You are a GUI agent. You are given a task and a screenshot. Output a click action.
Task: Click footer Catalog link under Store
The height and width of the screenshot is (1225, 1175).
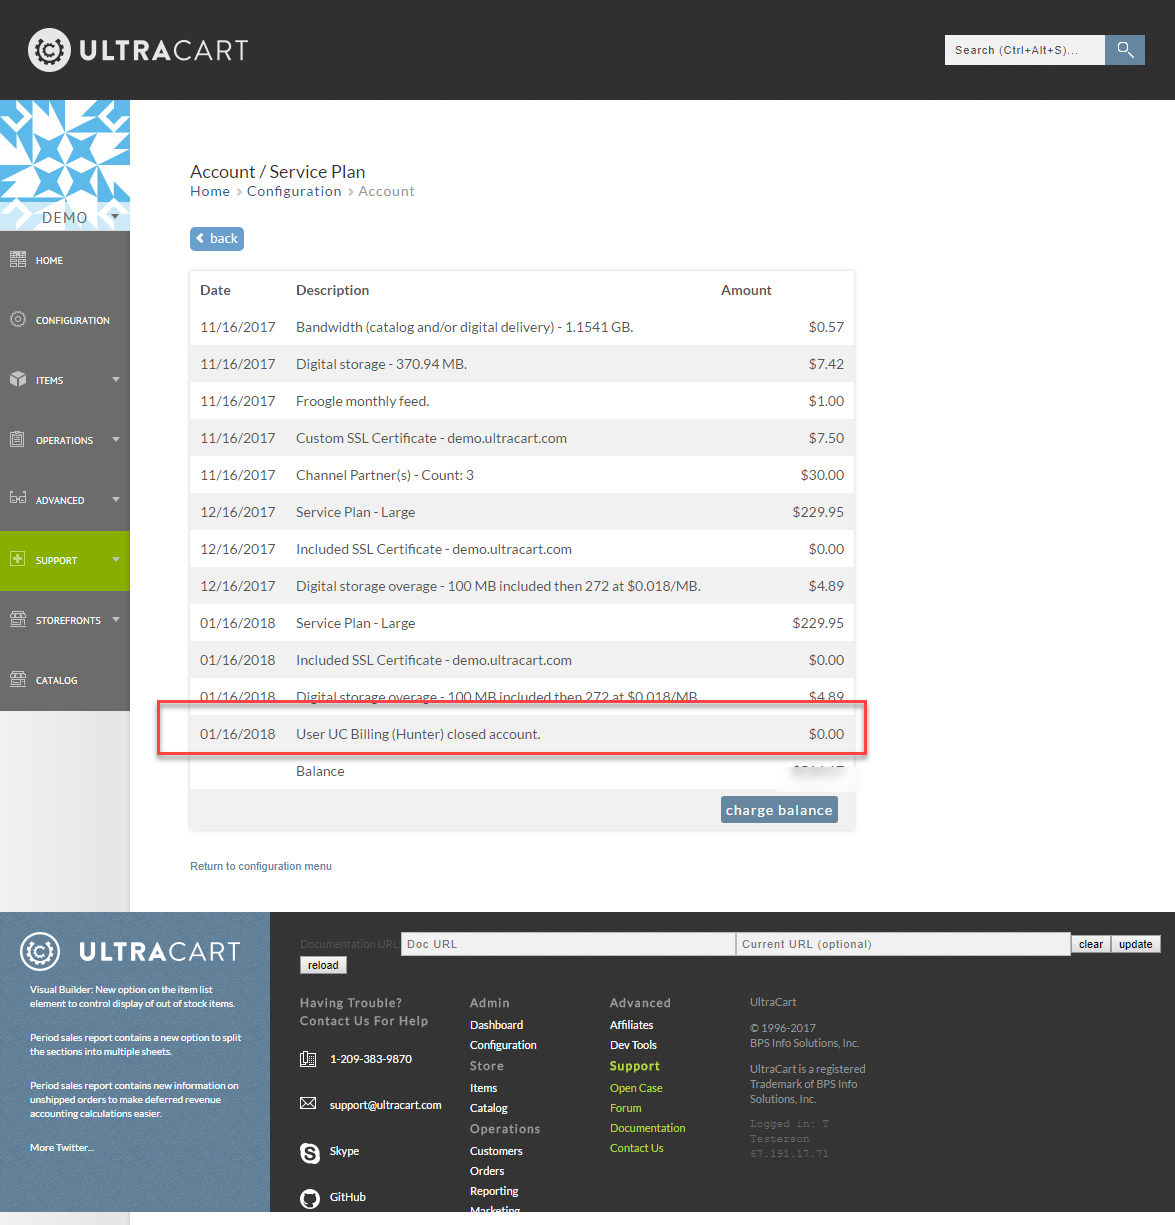coord(489,1108)
